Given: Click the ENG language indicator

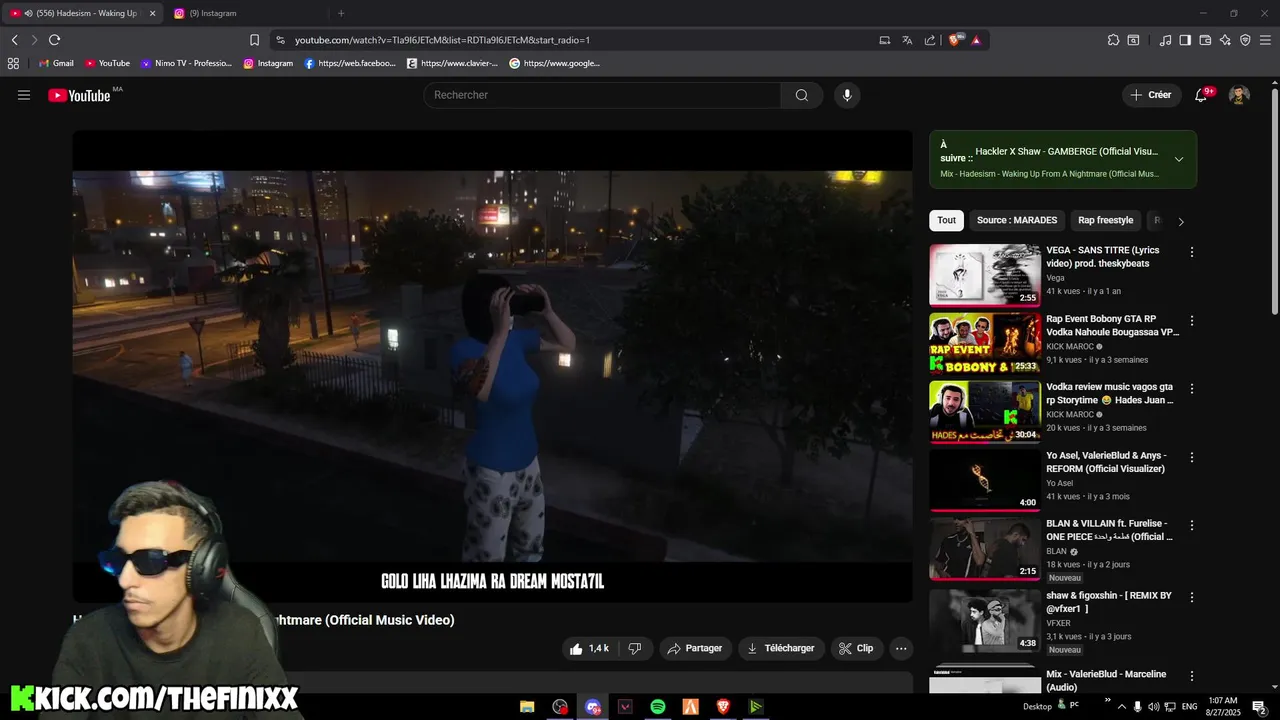Looking at the screenshot, I should coord(1190,707).
